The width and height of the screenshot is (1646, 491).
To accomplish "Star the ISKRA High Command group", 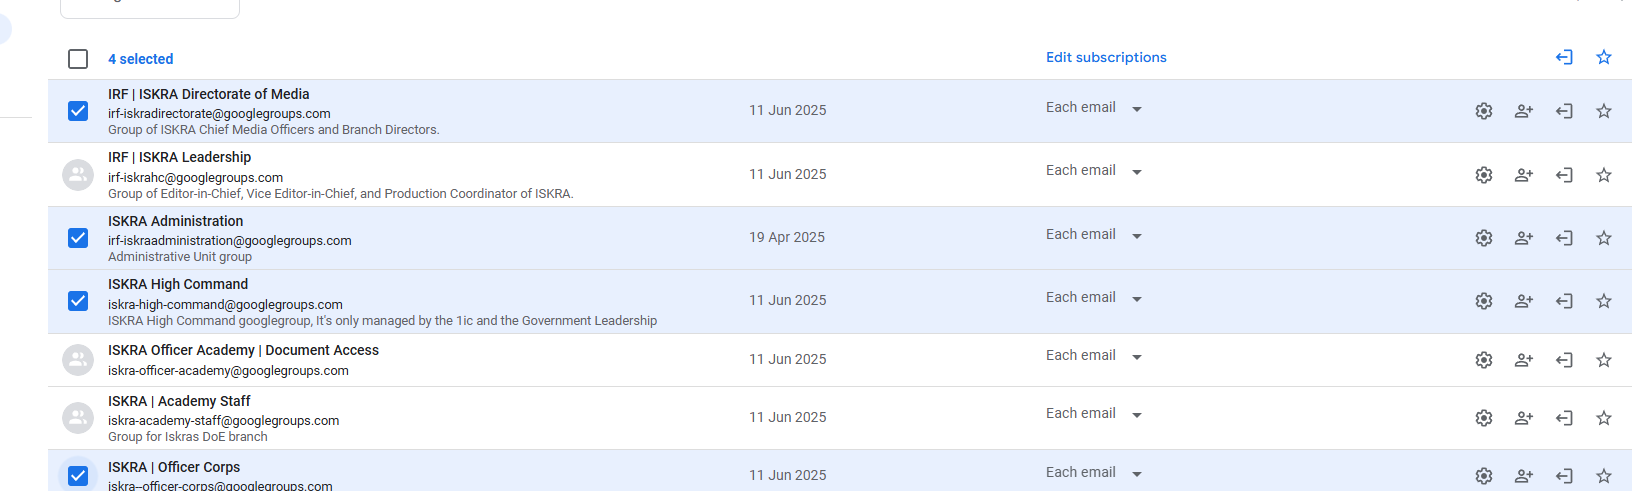I will pos(1604,301).
